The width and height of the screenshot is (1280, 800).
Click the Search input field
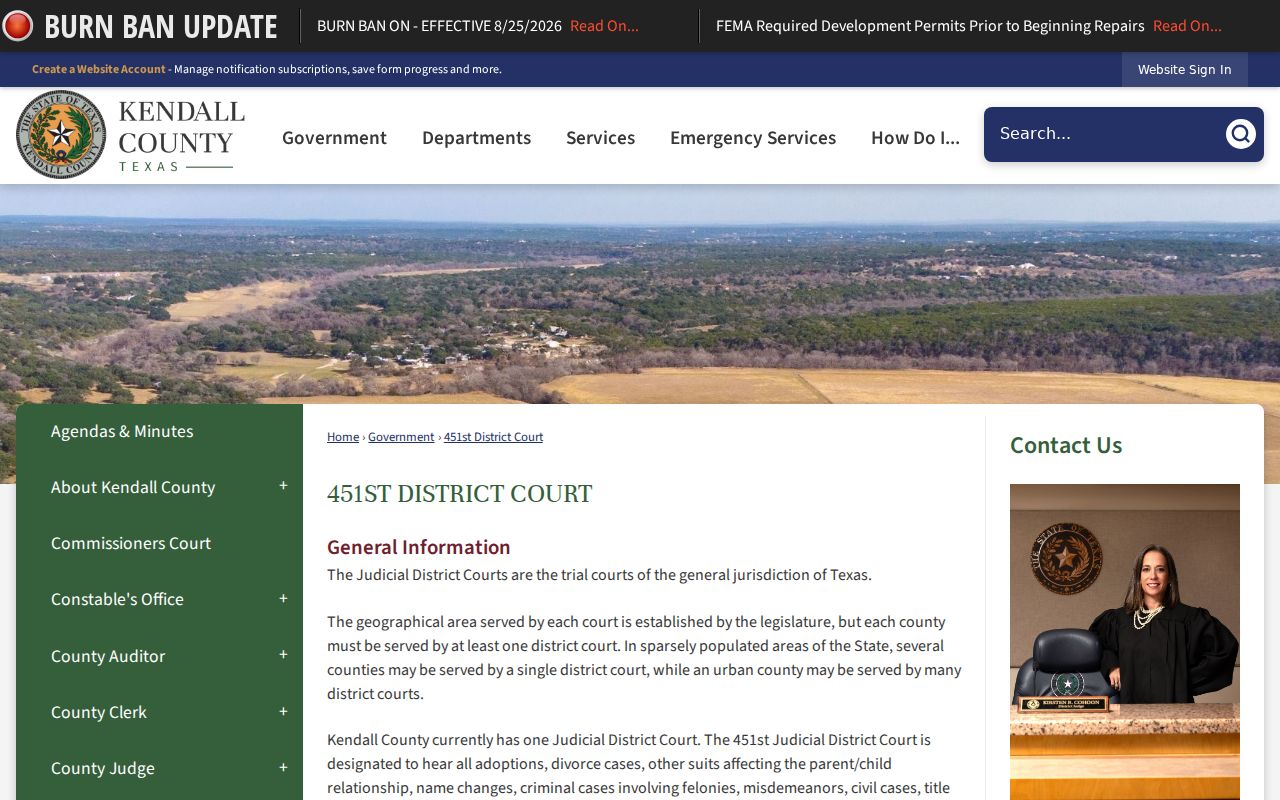[x=1103, y=134]
